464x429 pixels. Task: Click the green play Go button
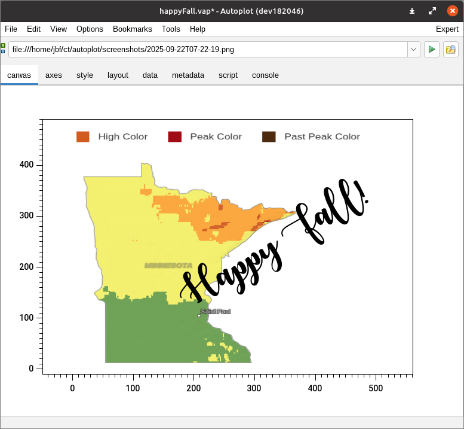tap(432, 49)
